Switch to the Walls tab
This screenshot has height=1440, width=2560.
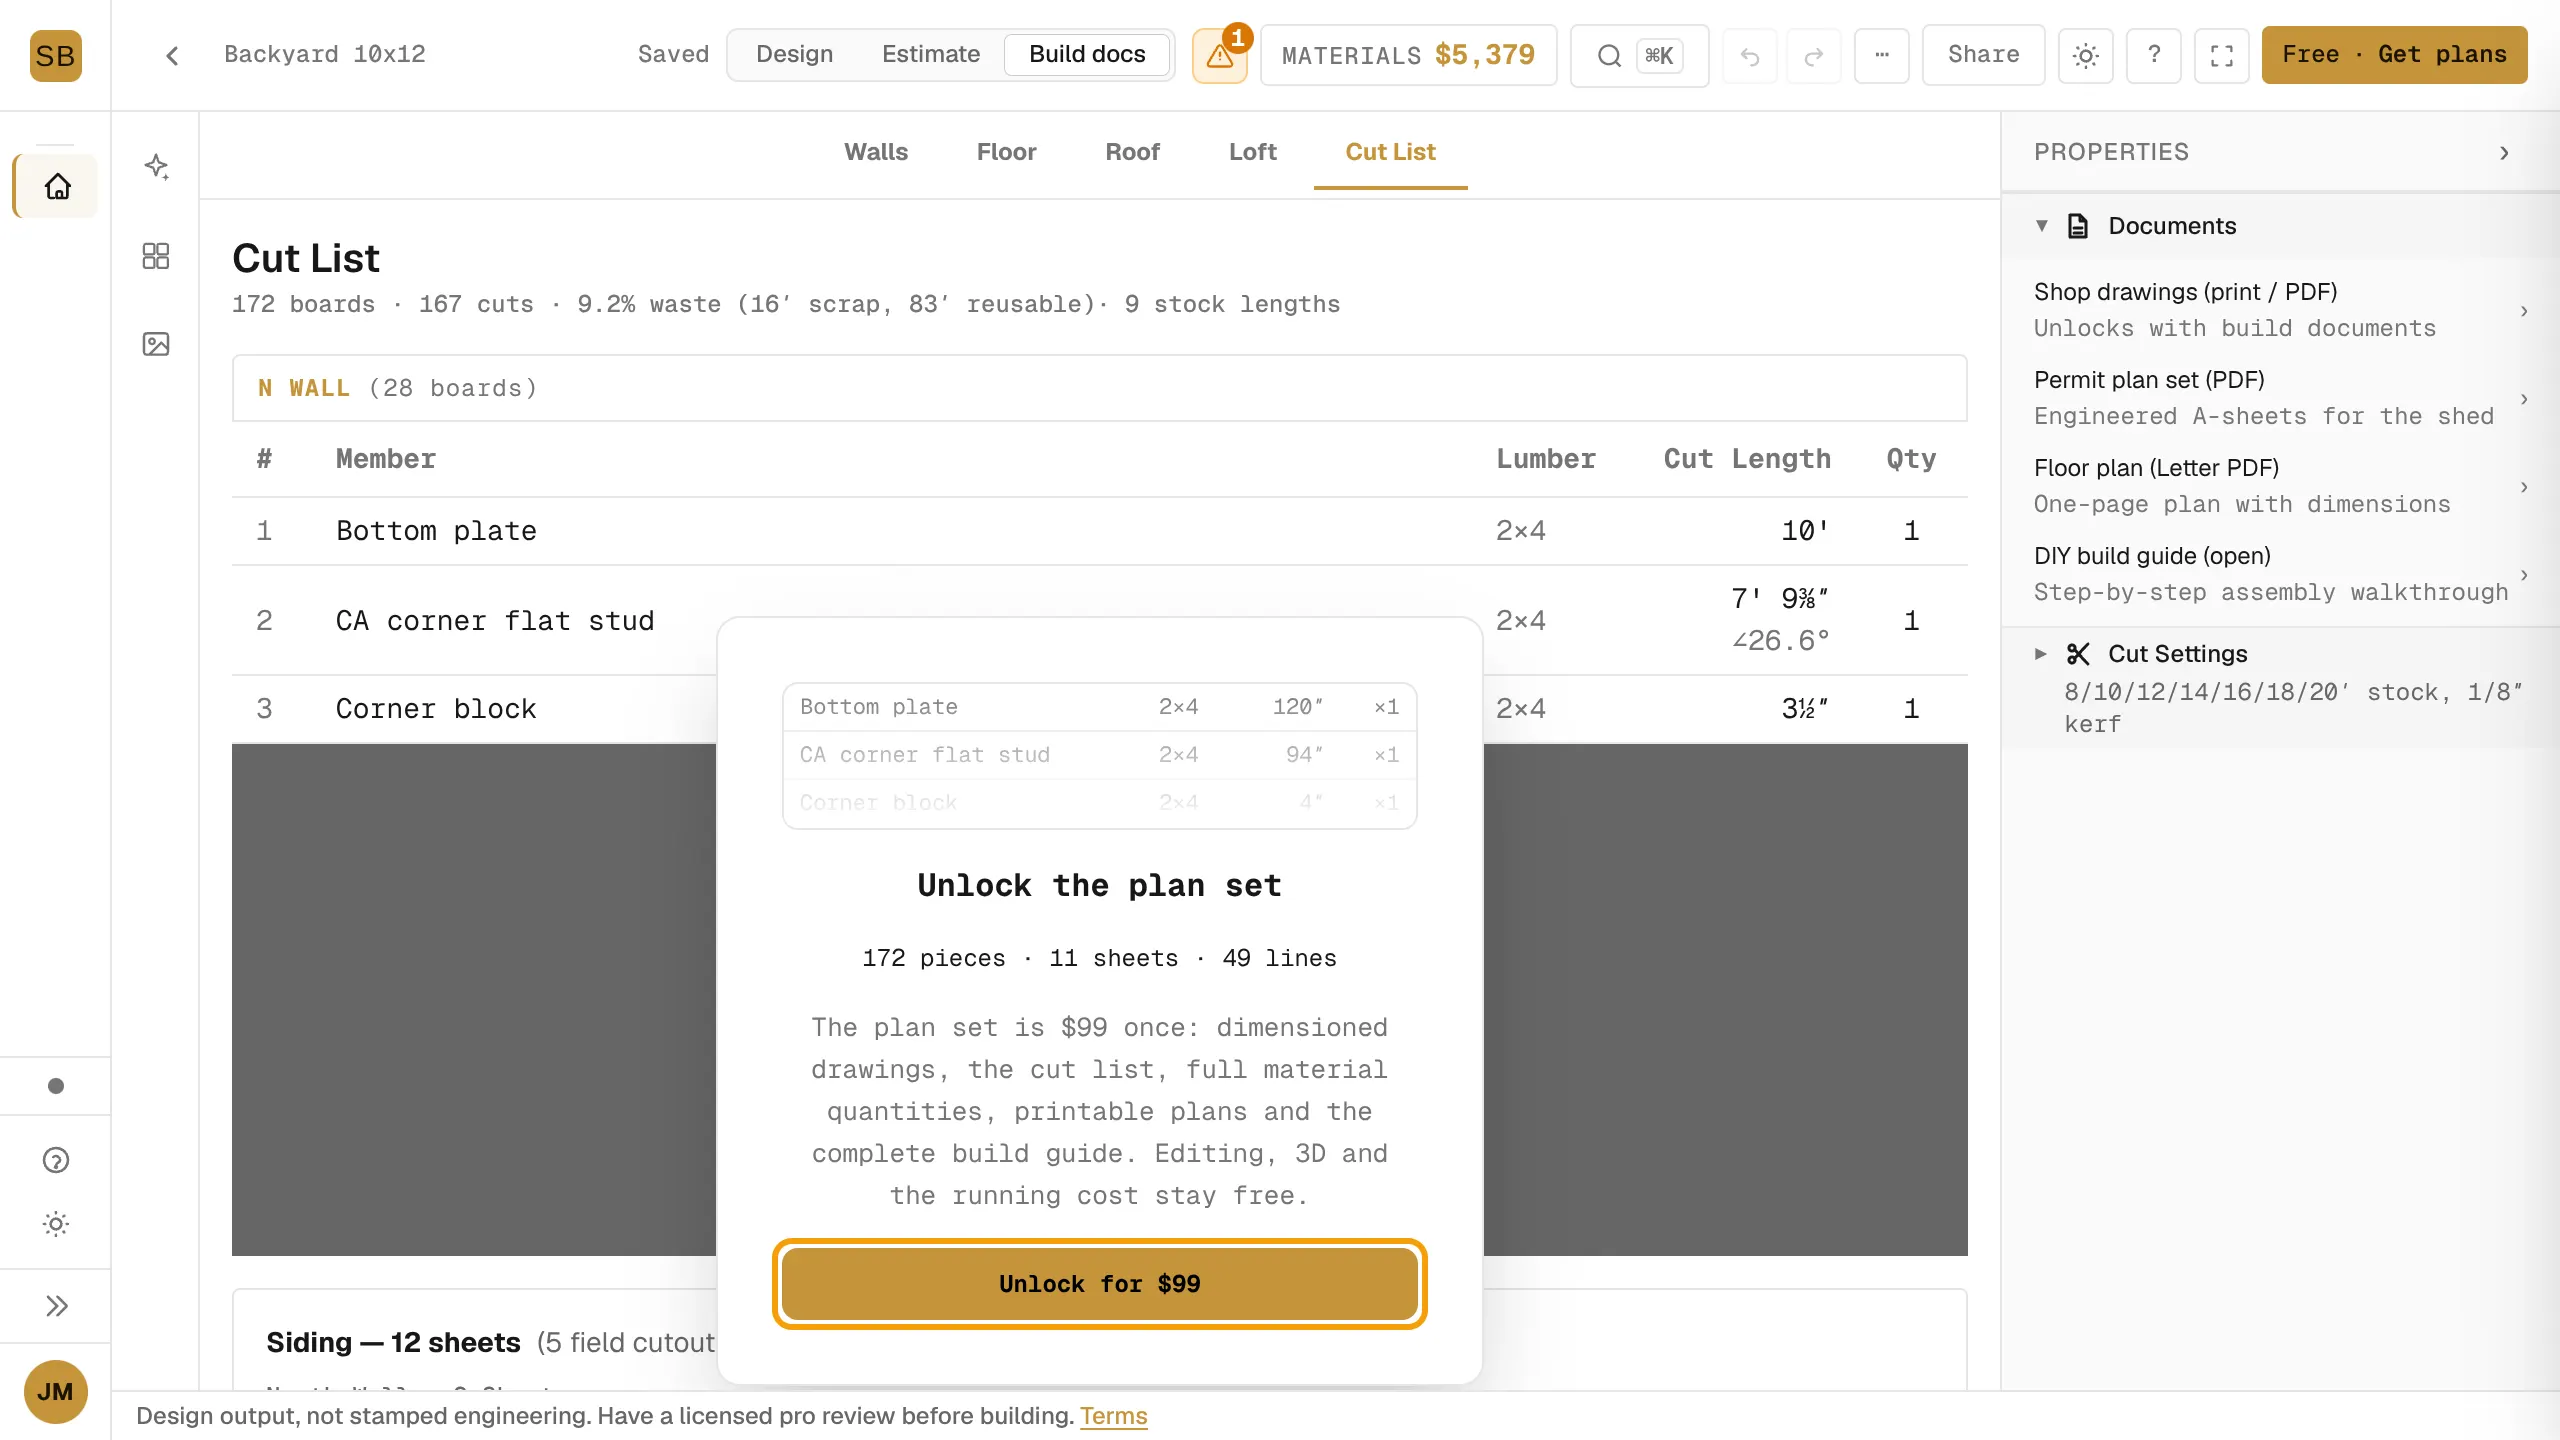(x=876, y=152)
